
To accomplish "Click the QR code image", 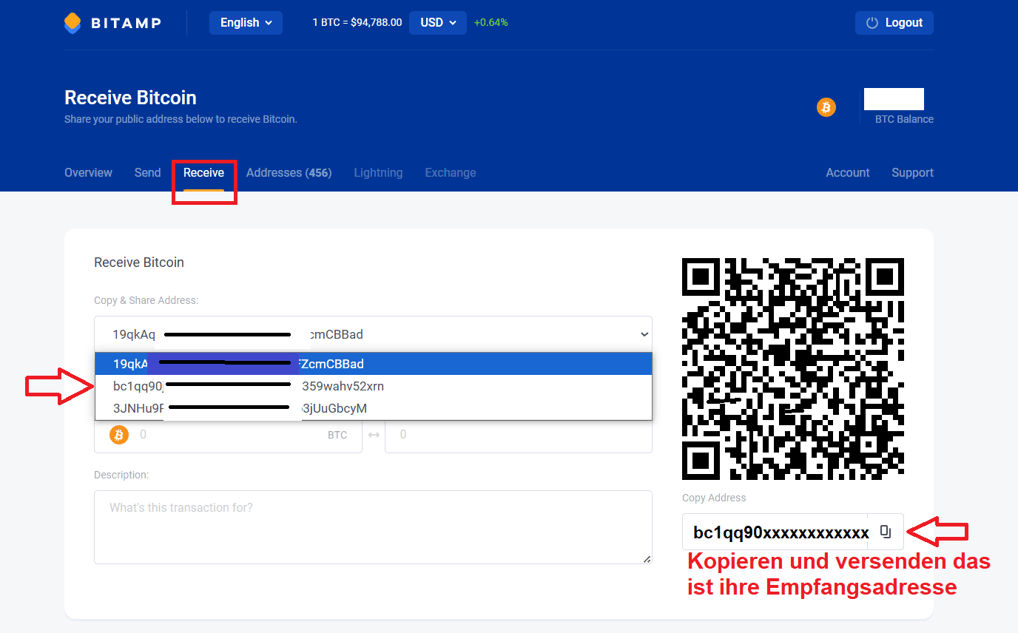I will (x=793, y=369).
